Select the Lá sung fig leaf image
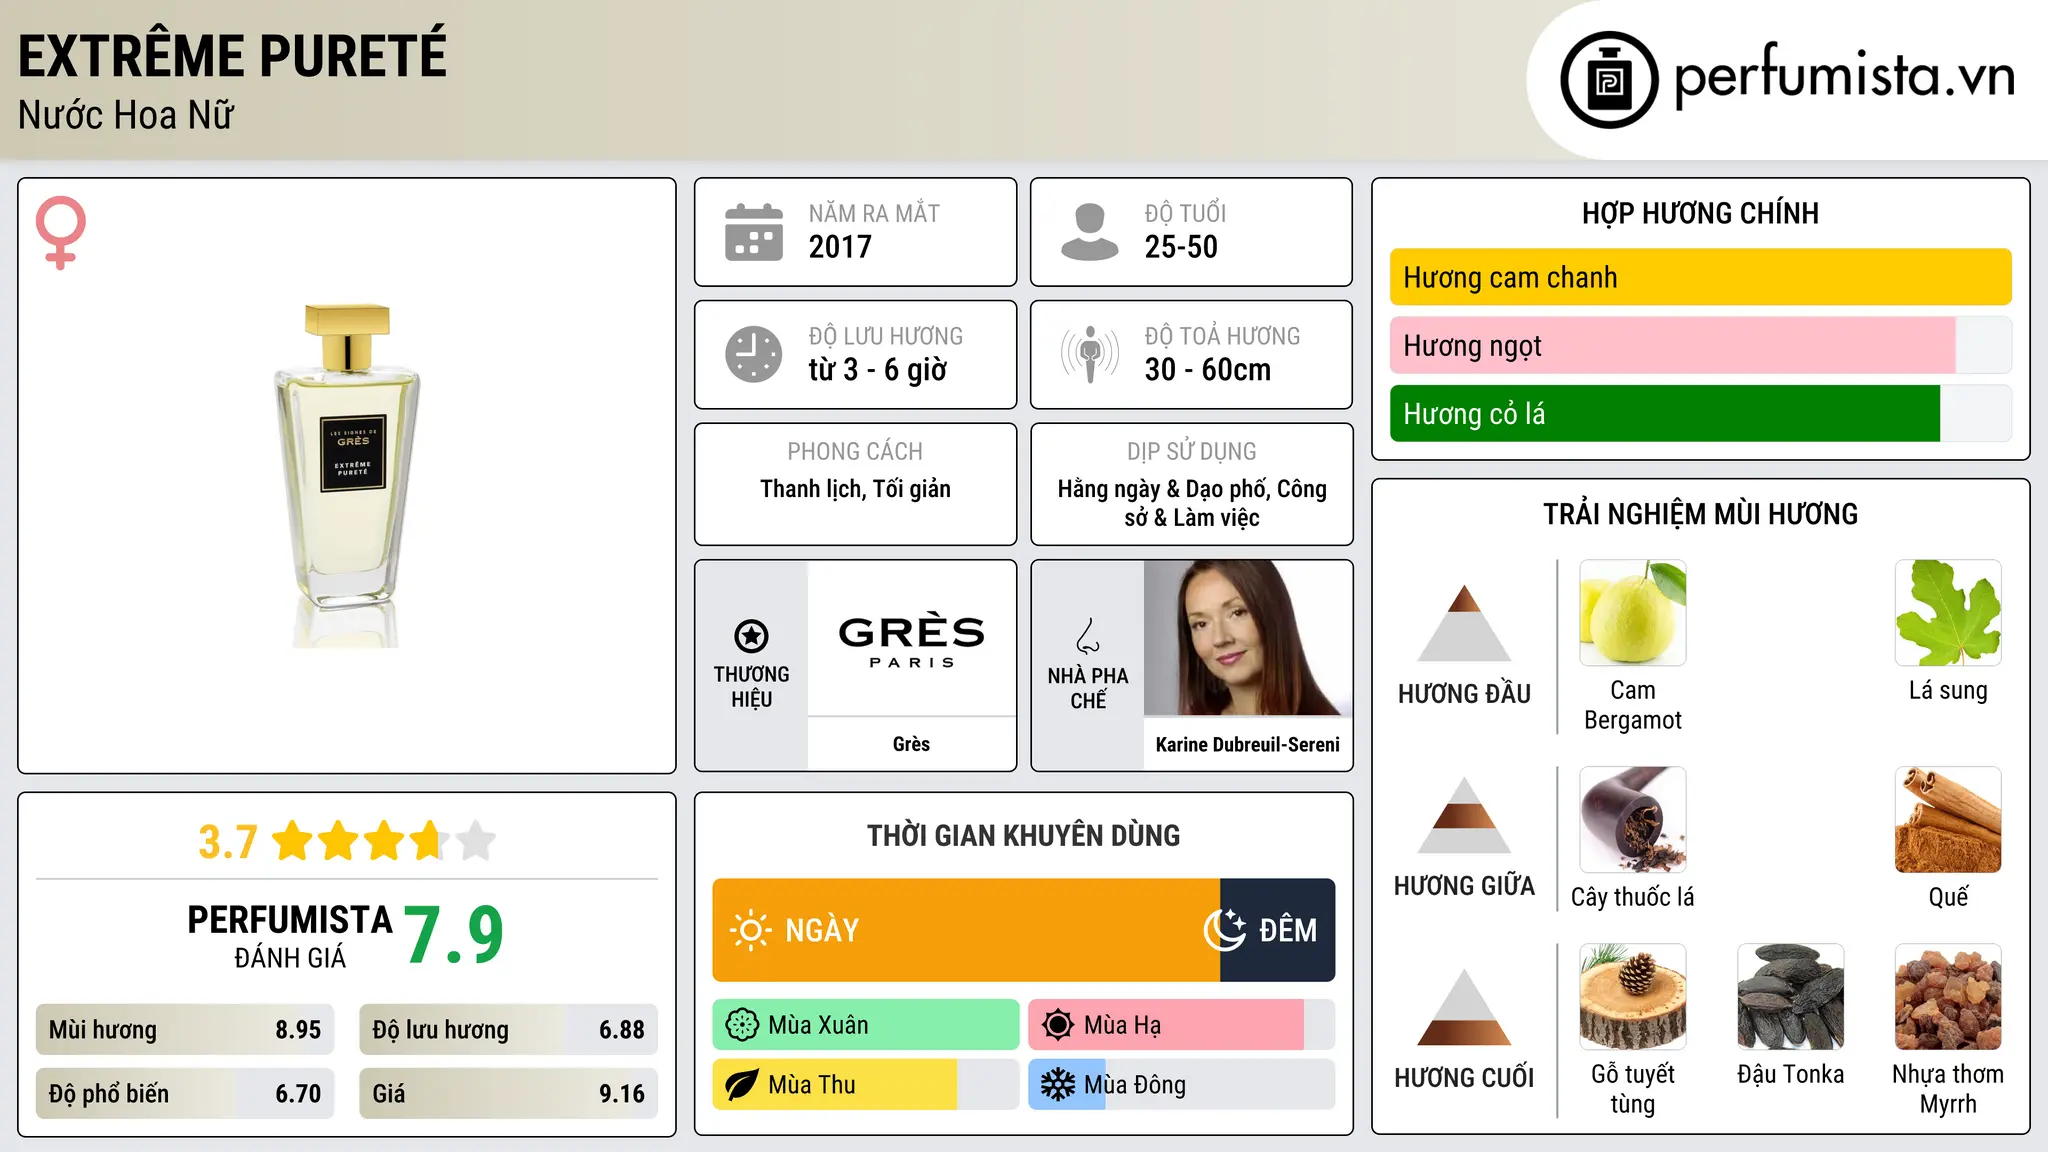The image size is (2048, 1152). pos(1948,613)
